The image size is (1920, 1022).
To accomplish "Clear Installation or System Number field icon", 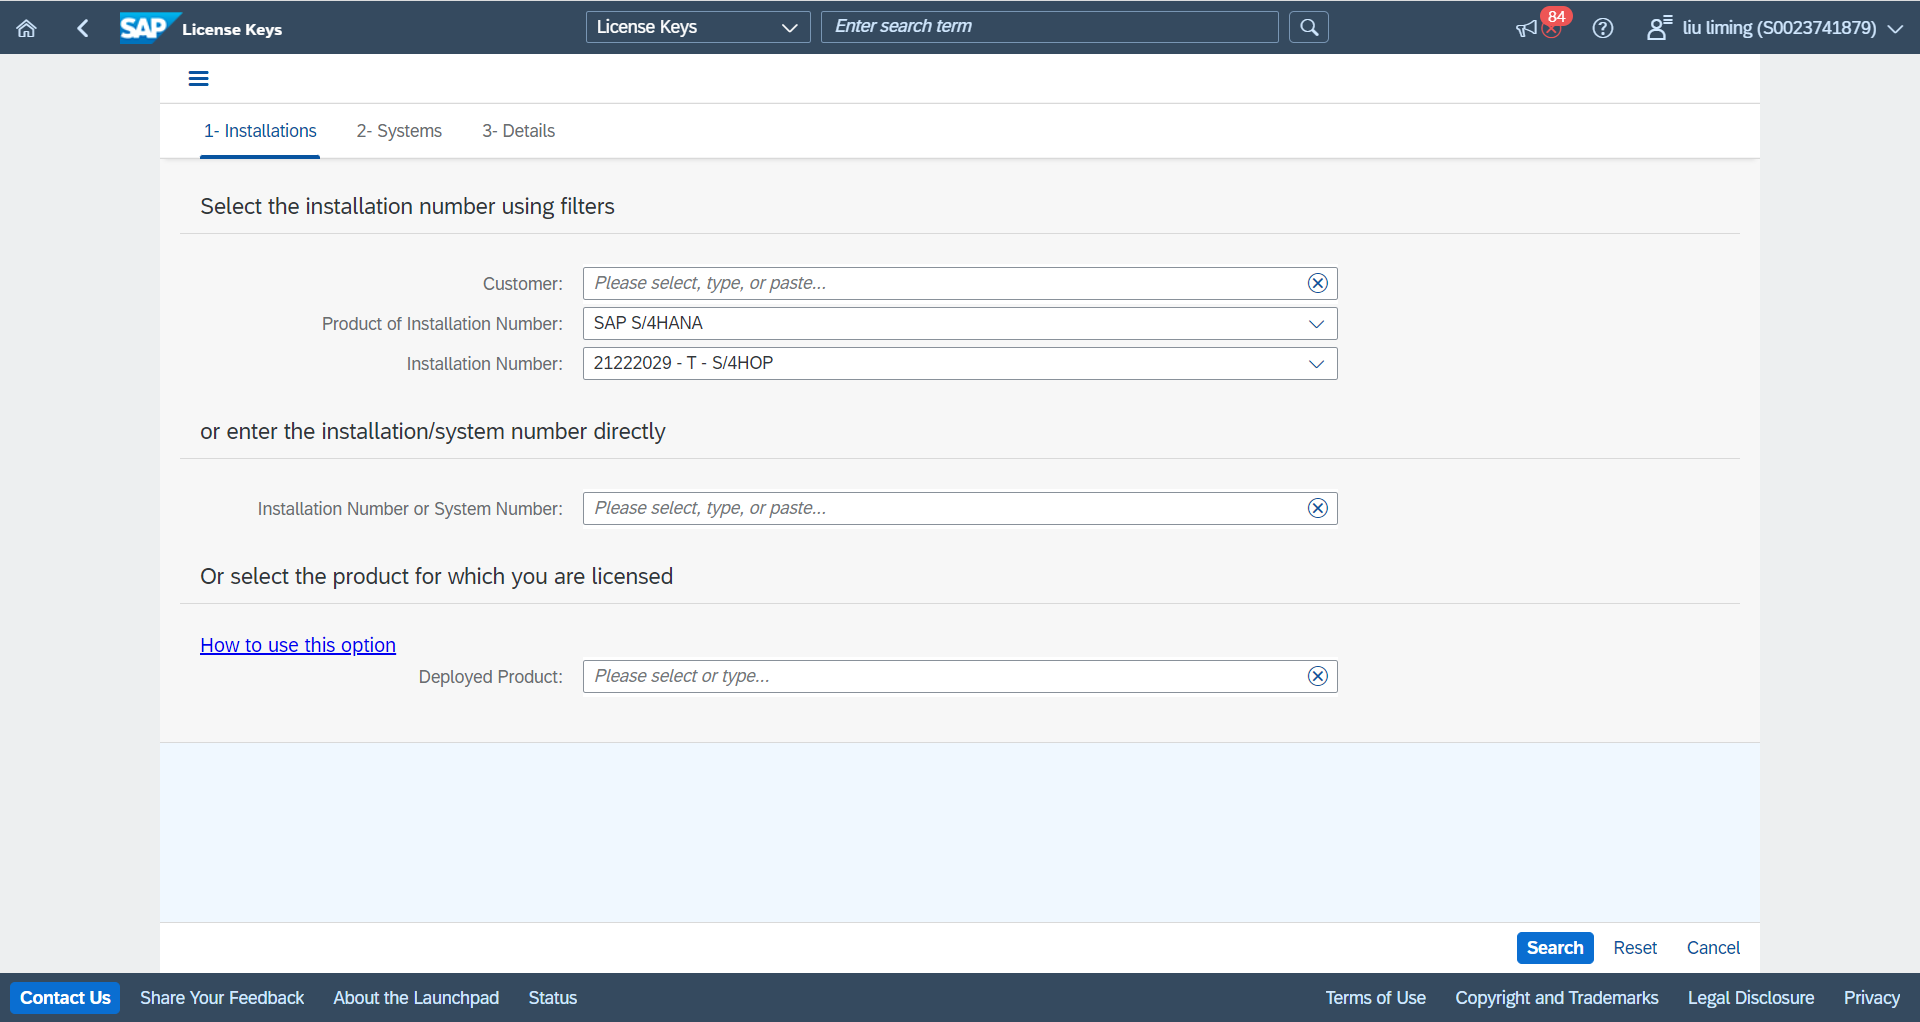I will pyautogui.click(x=1318, y=508).
